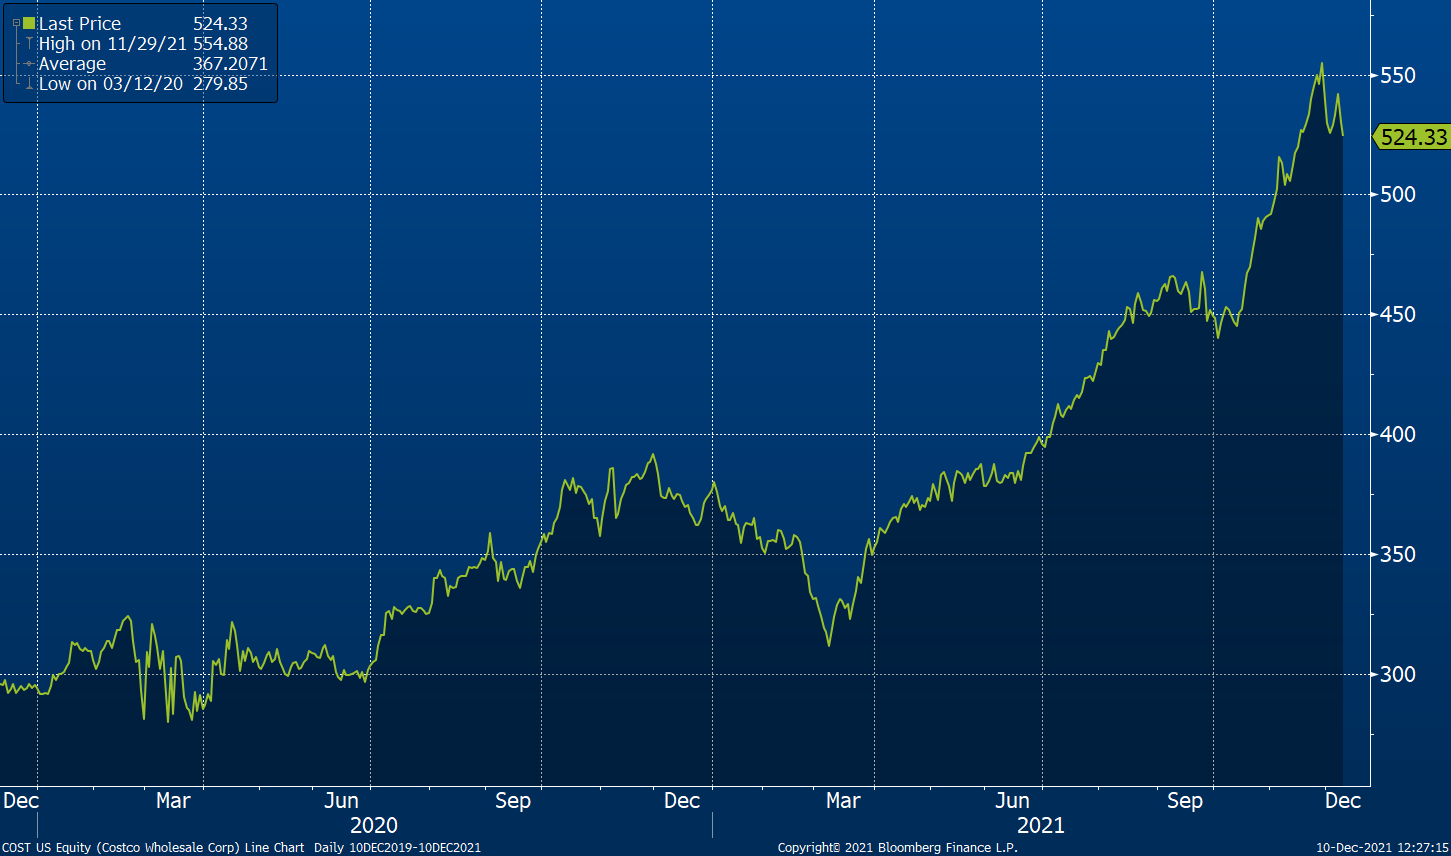The width and height of the screenshot is (1451, 856).
Task: Select 'Low on 03/12/20' legend entry
Action: (x=111, y=84)
